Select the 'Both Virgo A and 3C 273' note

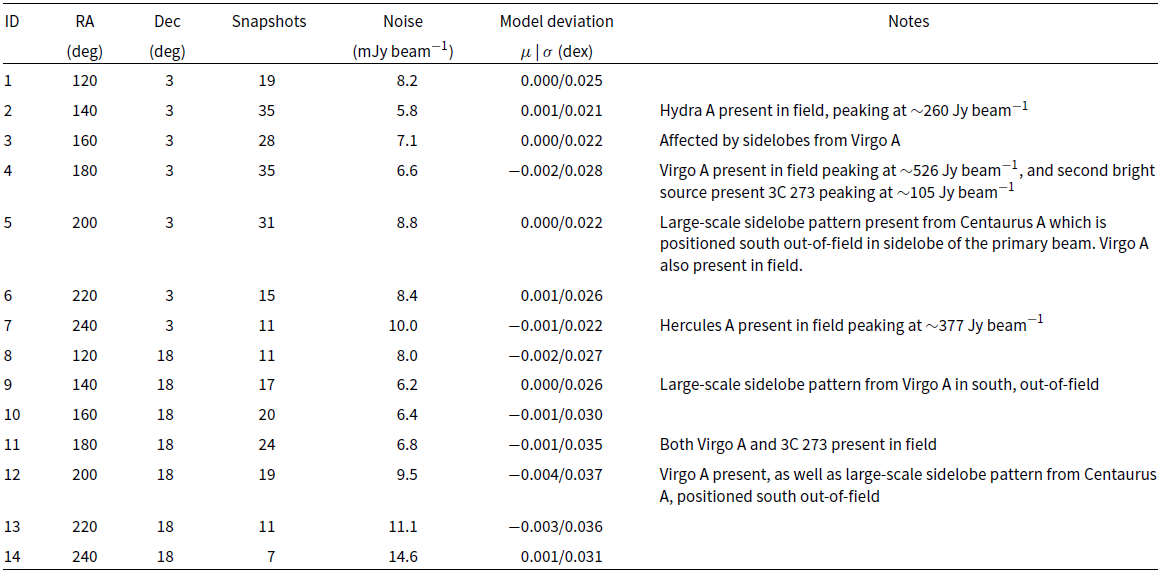pos(798,444)
